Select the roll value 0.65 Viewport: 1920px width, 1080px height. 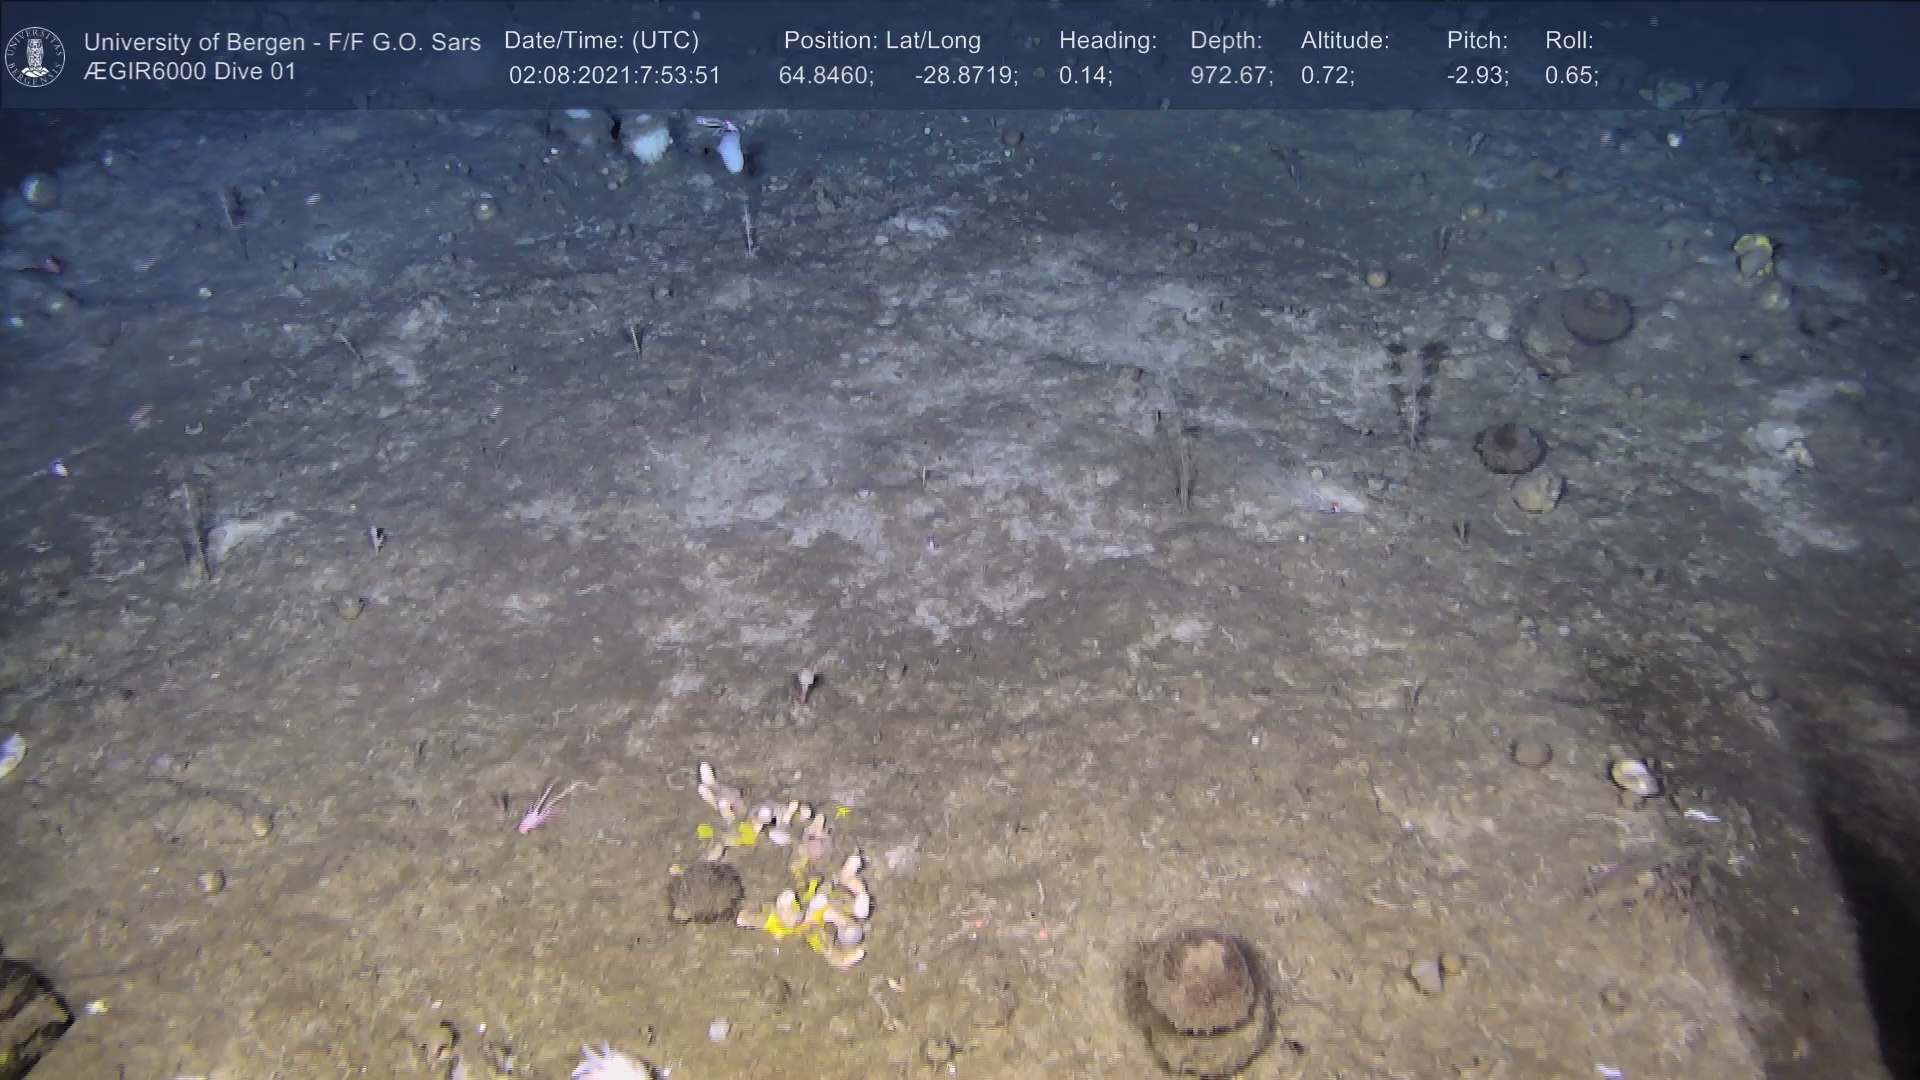pos(1570,76)
